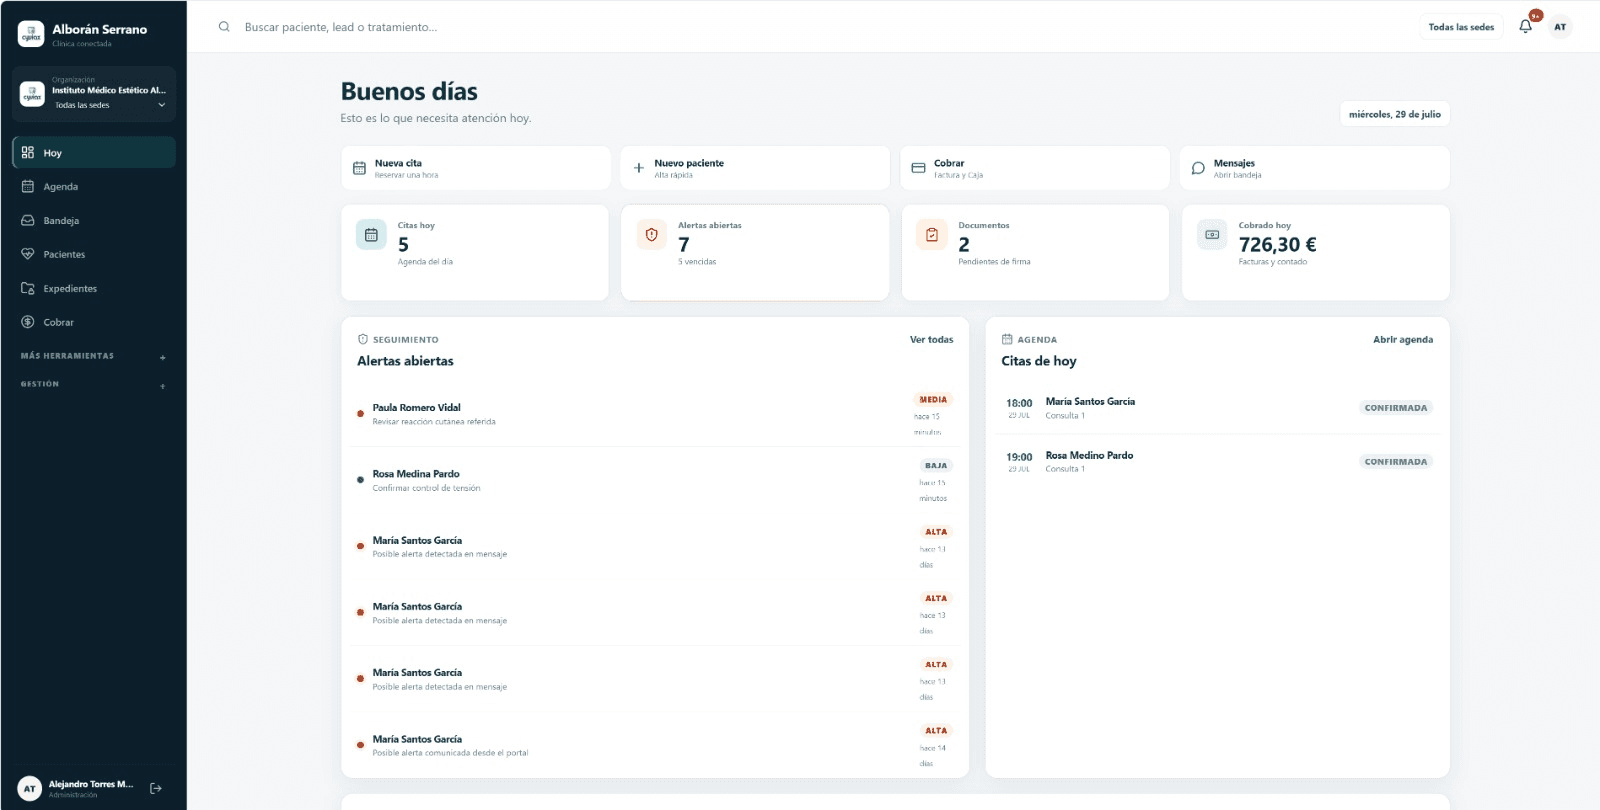Click the Mensajes speech bubble icon
Screen dimensions: 1600x810
[x=1198, y=168]
